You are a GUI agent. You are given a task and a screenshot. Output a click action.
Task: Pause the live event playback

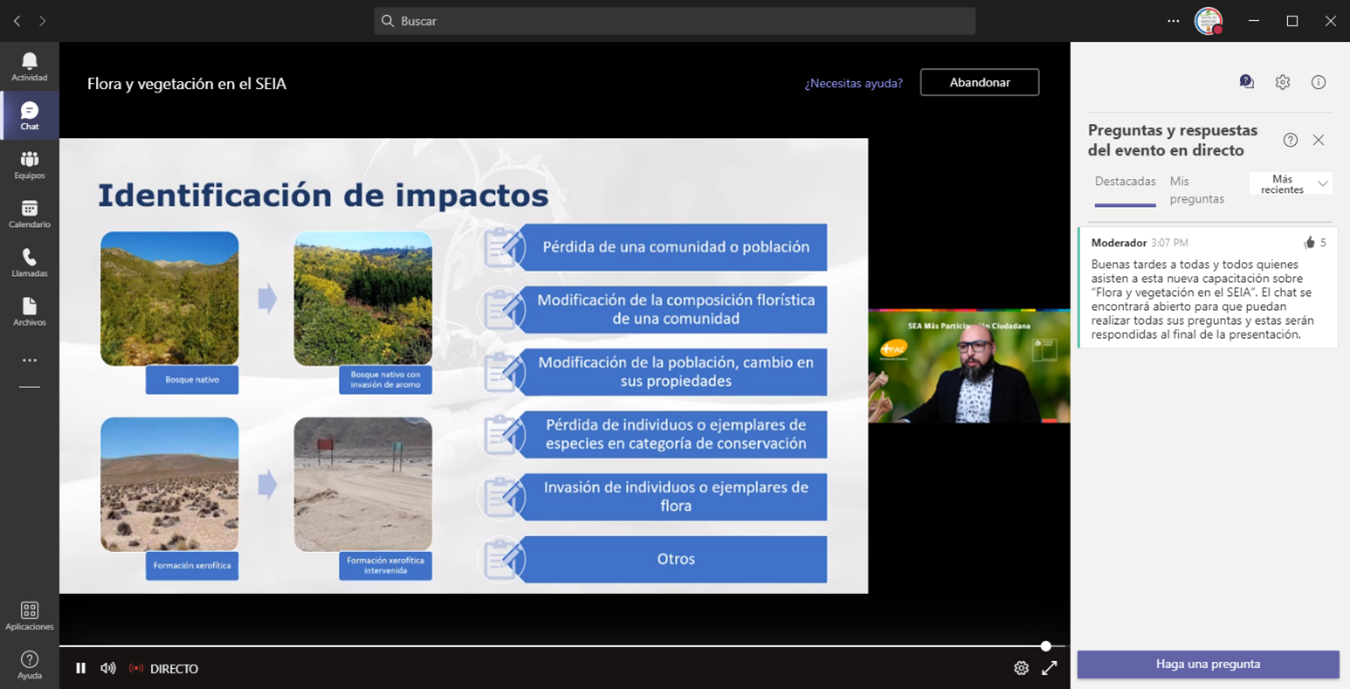[81, 668]
